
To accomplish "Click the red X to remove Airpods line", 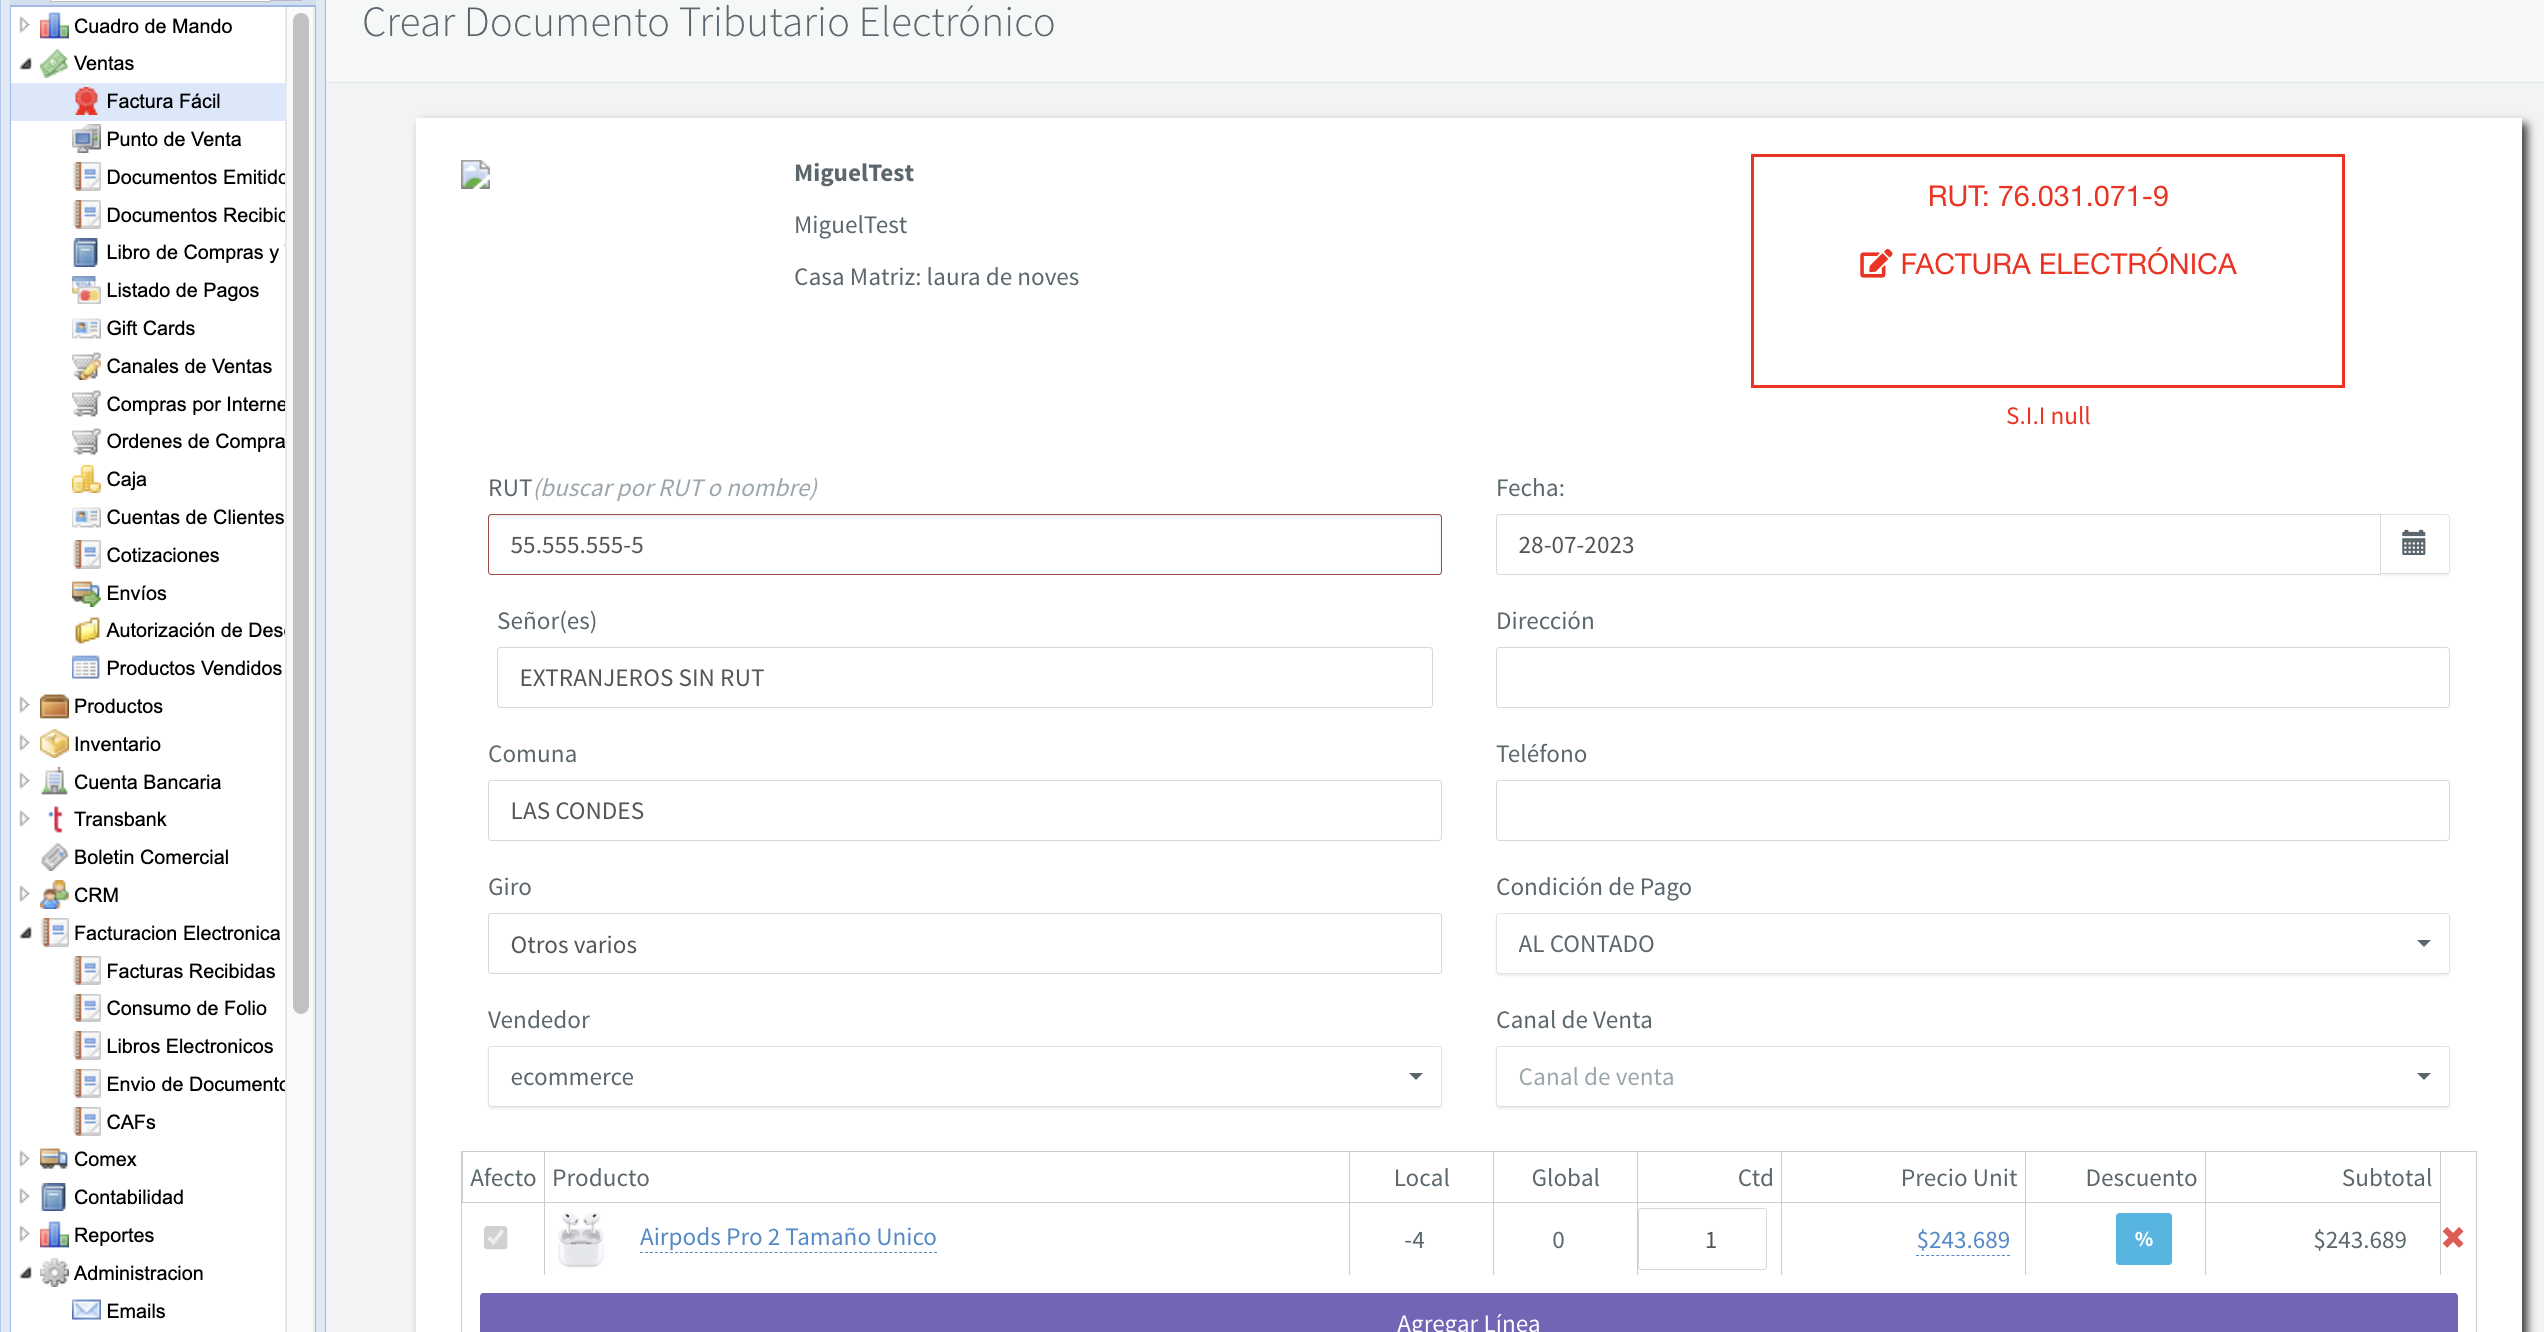I will pos(2452,1238).
